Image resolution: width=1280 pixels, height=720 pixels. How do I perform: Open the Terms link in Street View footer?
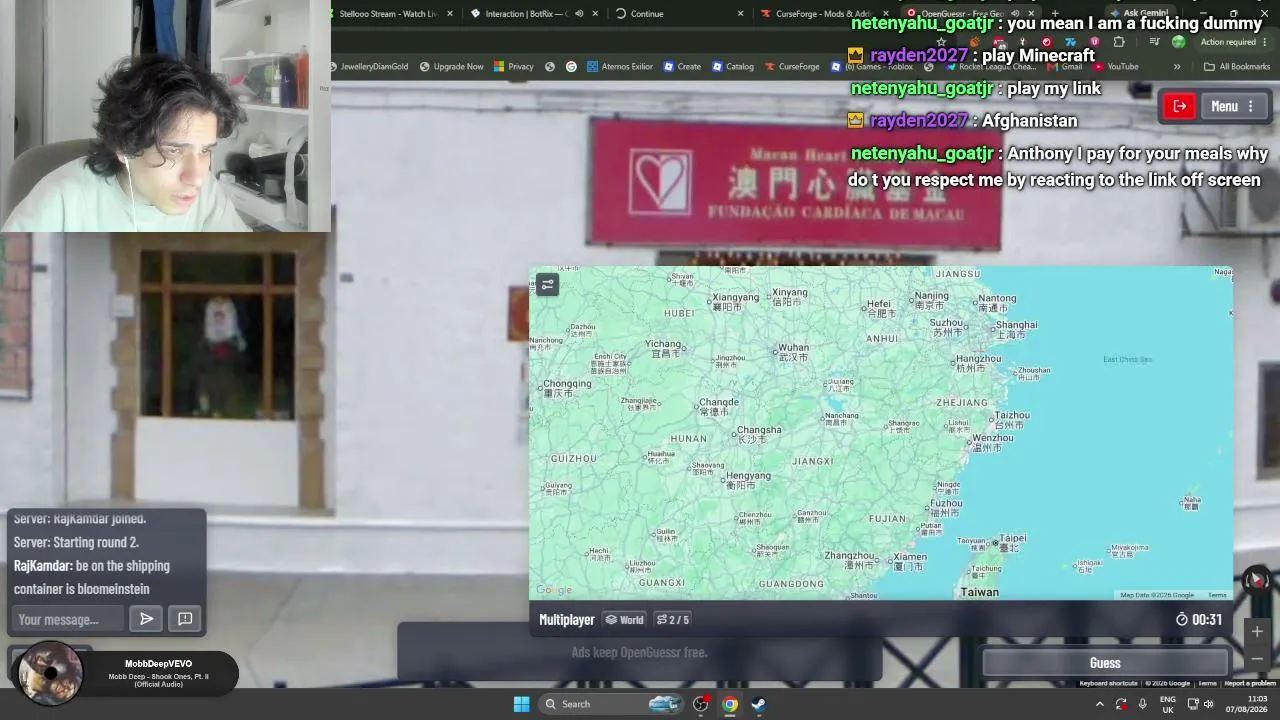point(1207,684)
